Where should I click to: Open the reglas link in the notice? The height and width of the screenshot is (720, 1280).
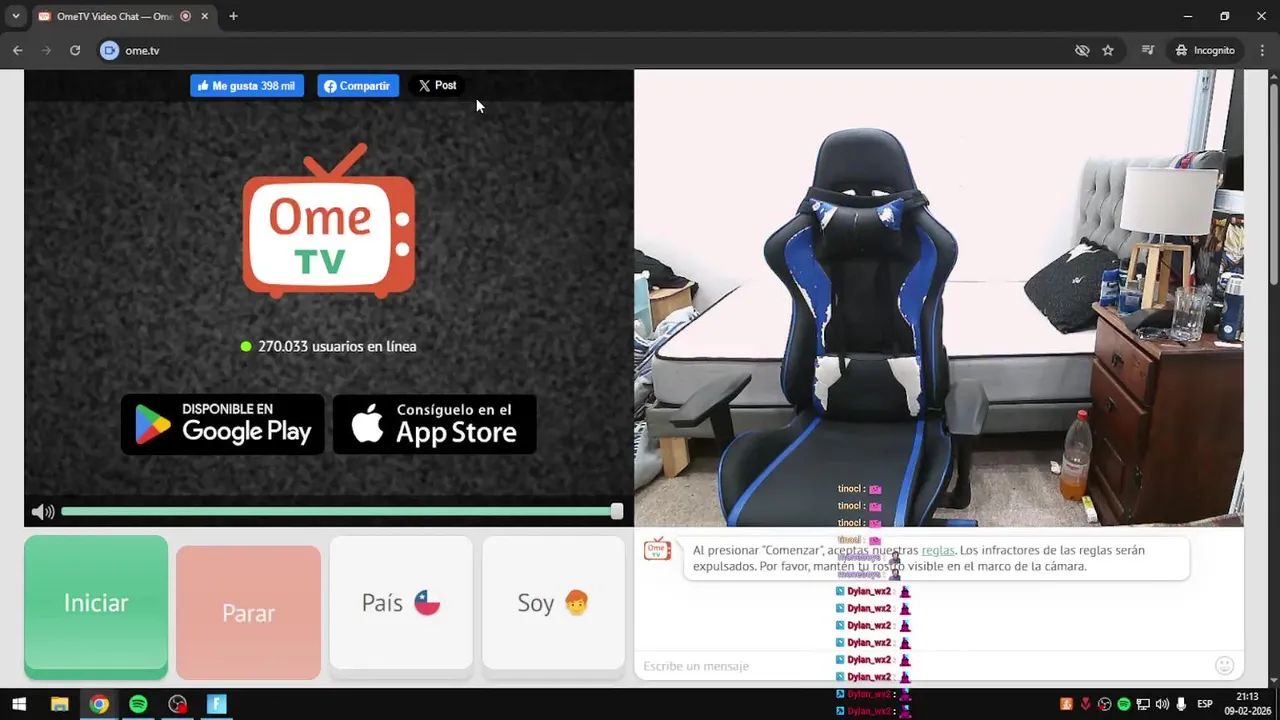coord(938,550)
